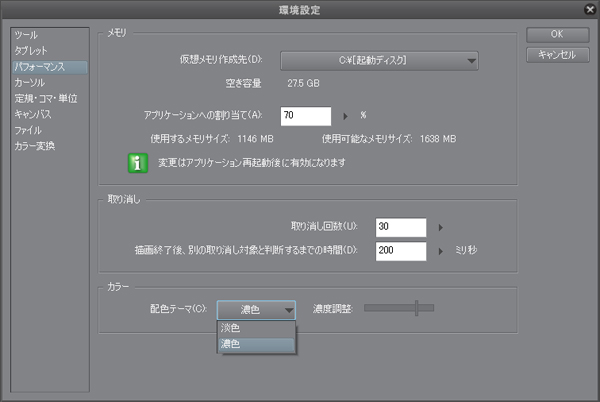The image size is (600, 402).
Task: Click the 取り消し回数 input field
Action: click(x=401, y=227)
